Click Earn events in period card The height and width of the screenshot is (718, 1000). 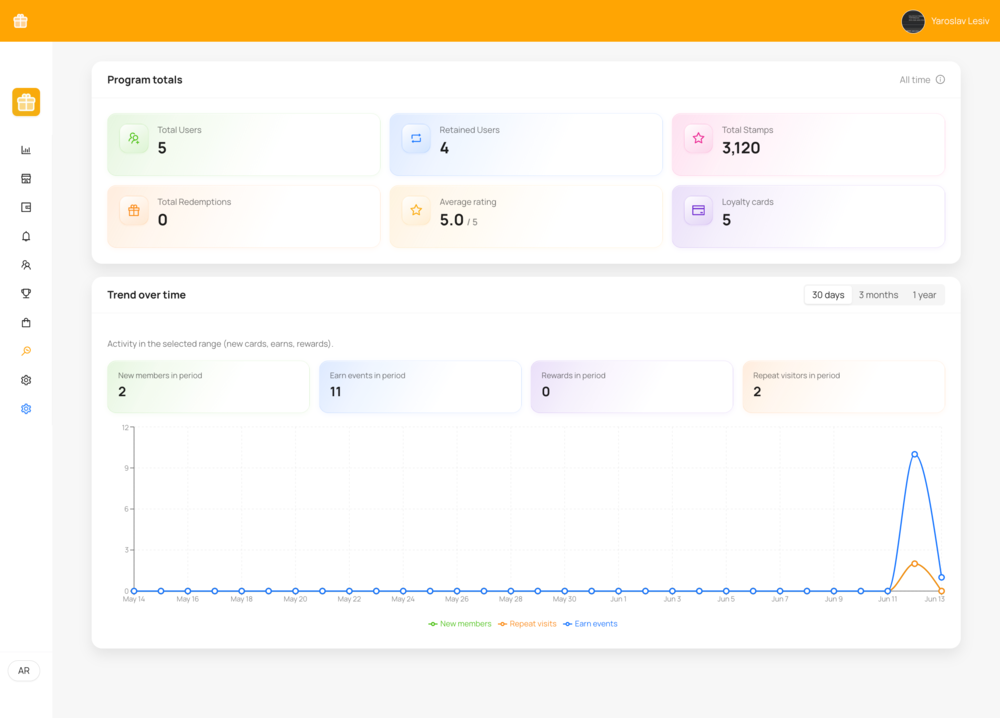[x=420, y=387]
